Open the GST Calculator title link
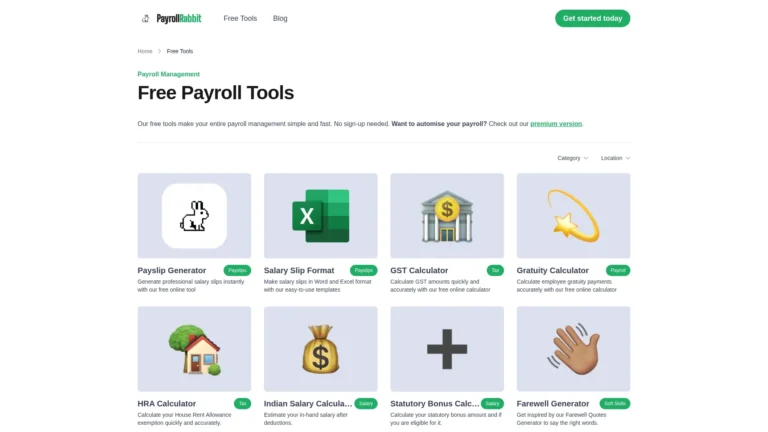 (419, 270)
